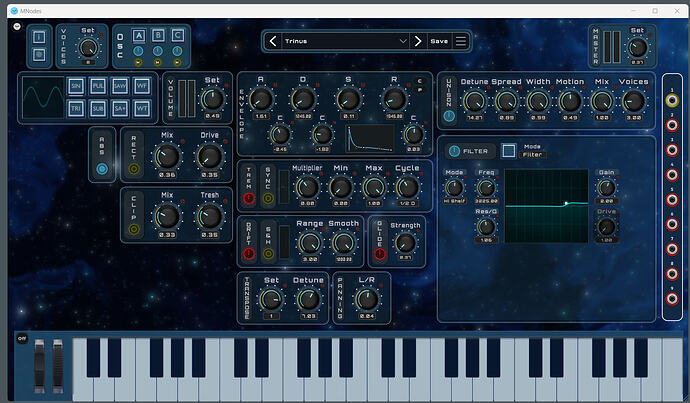The image size is (690, 403).
Task: Switch to oscillator tab C
Action: coord(177,36)
